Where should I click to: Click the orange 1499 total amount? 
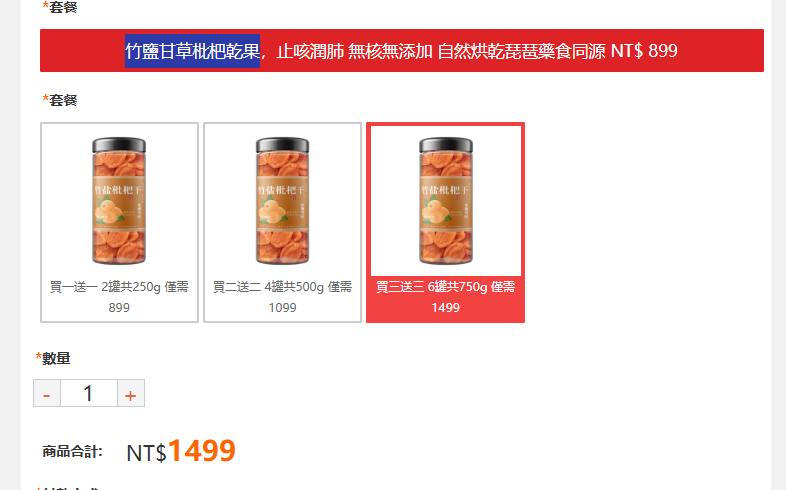coord(202,450)
